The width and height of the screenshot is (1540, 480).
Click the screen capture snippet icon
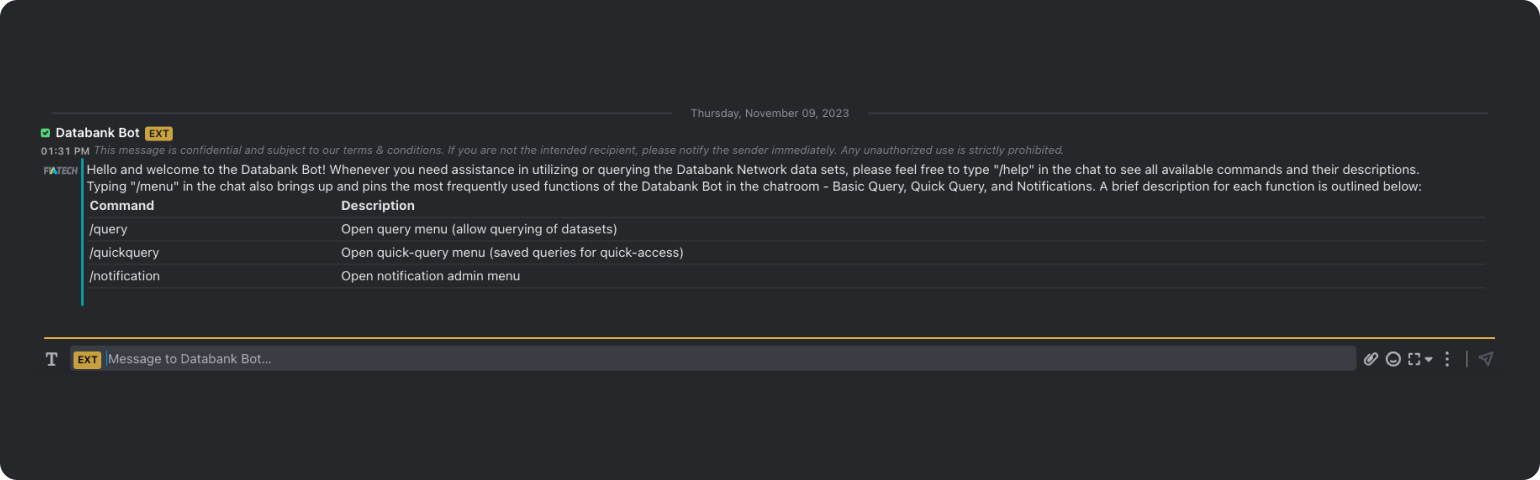tap(1414, 359)
